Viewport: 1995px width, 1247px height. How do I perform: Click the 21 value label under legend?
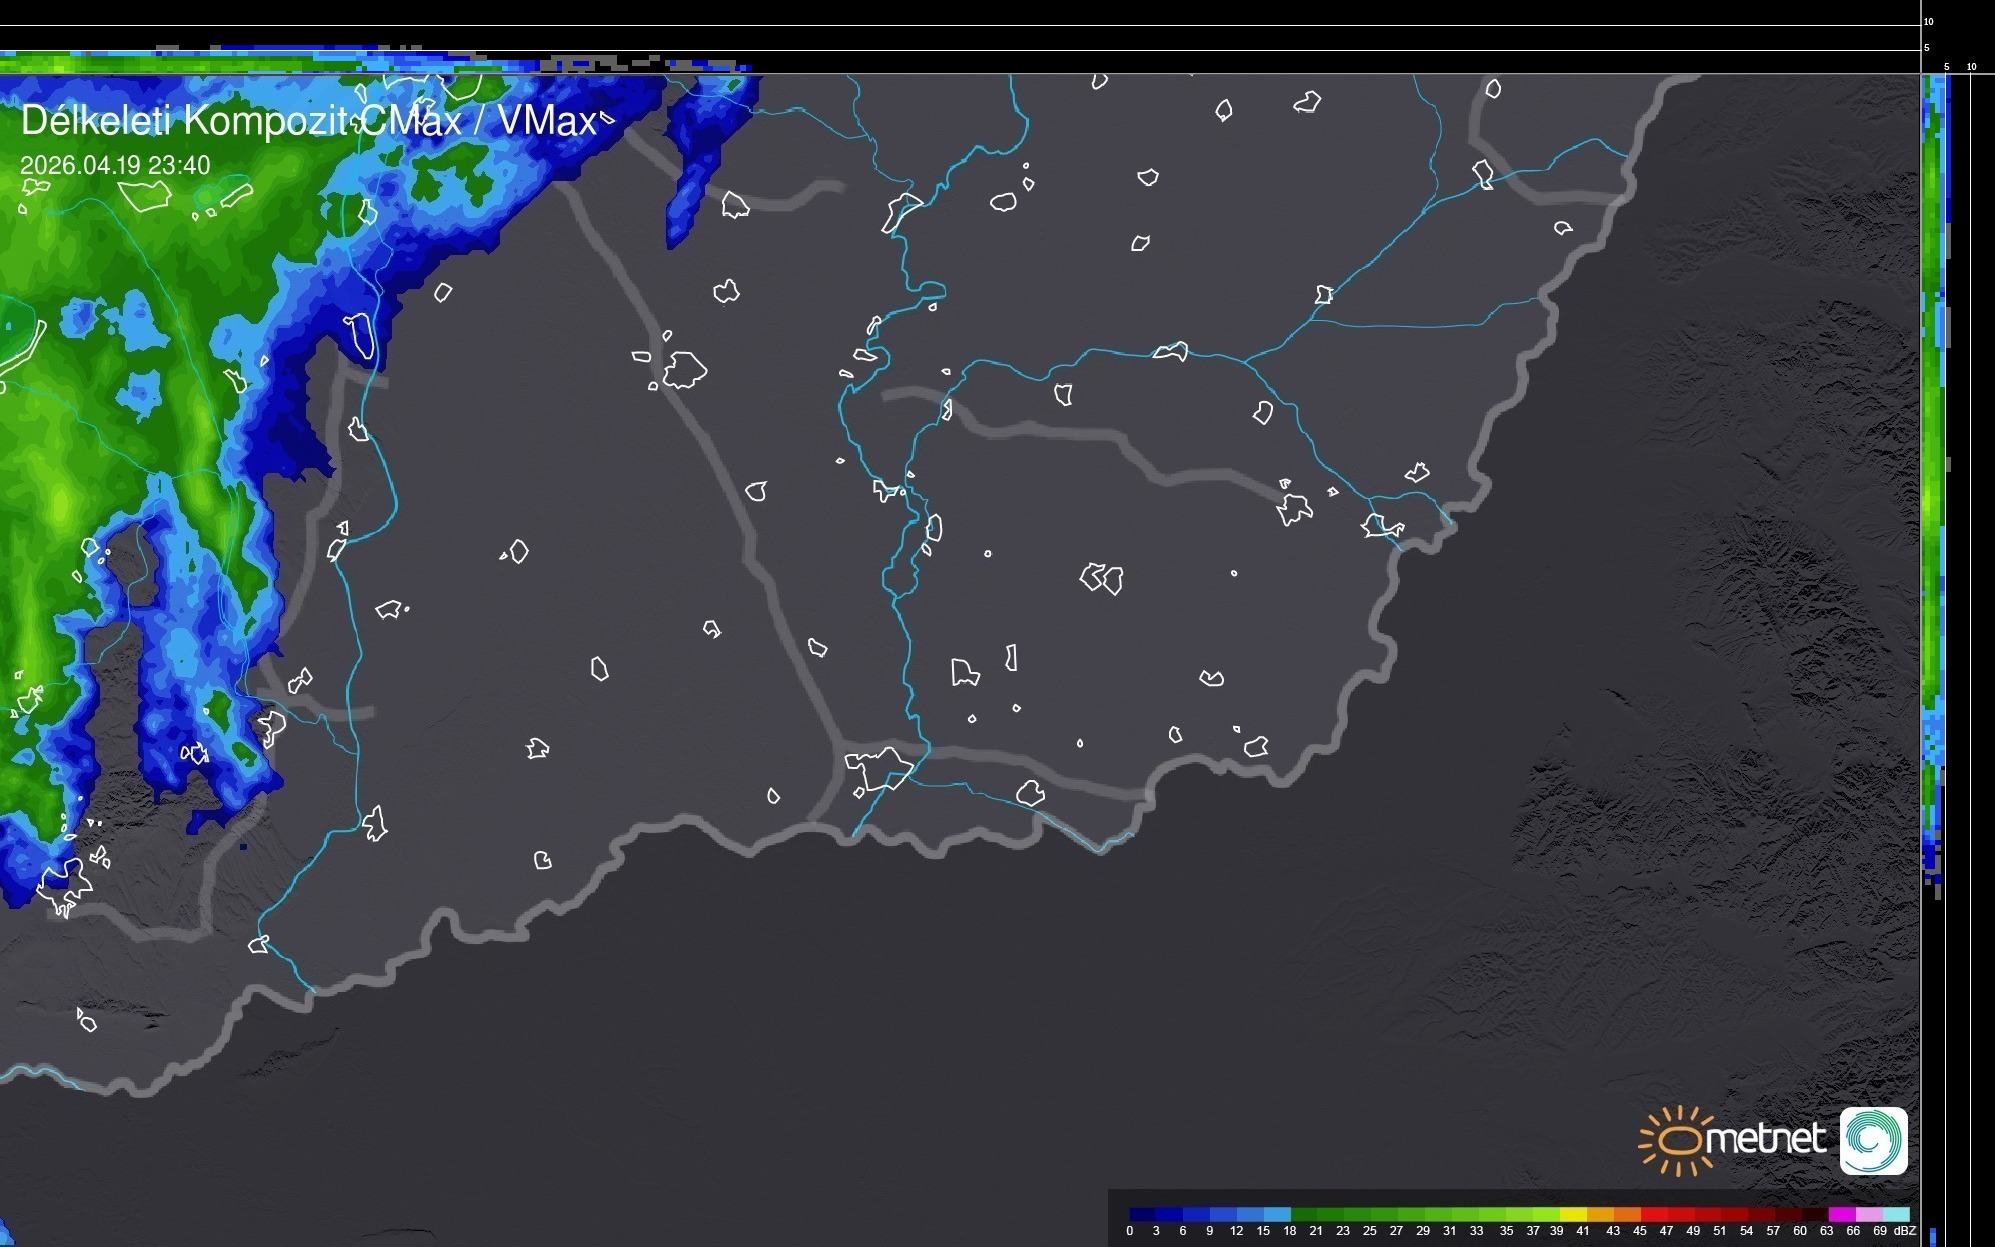point(1316,1231)
